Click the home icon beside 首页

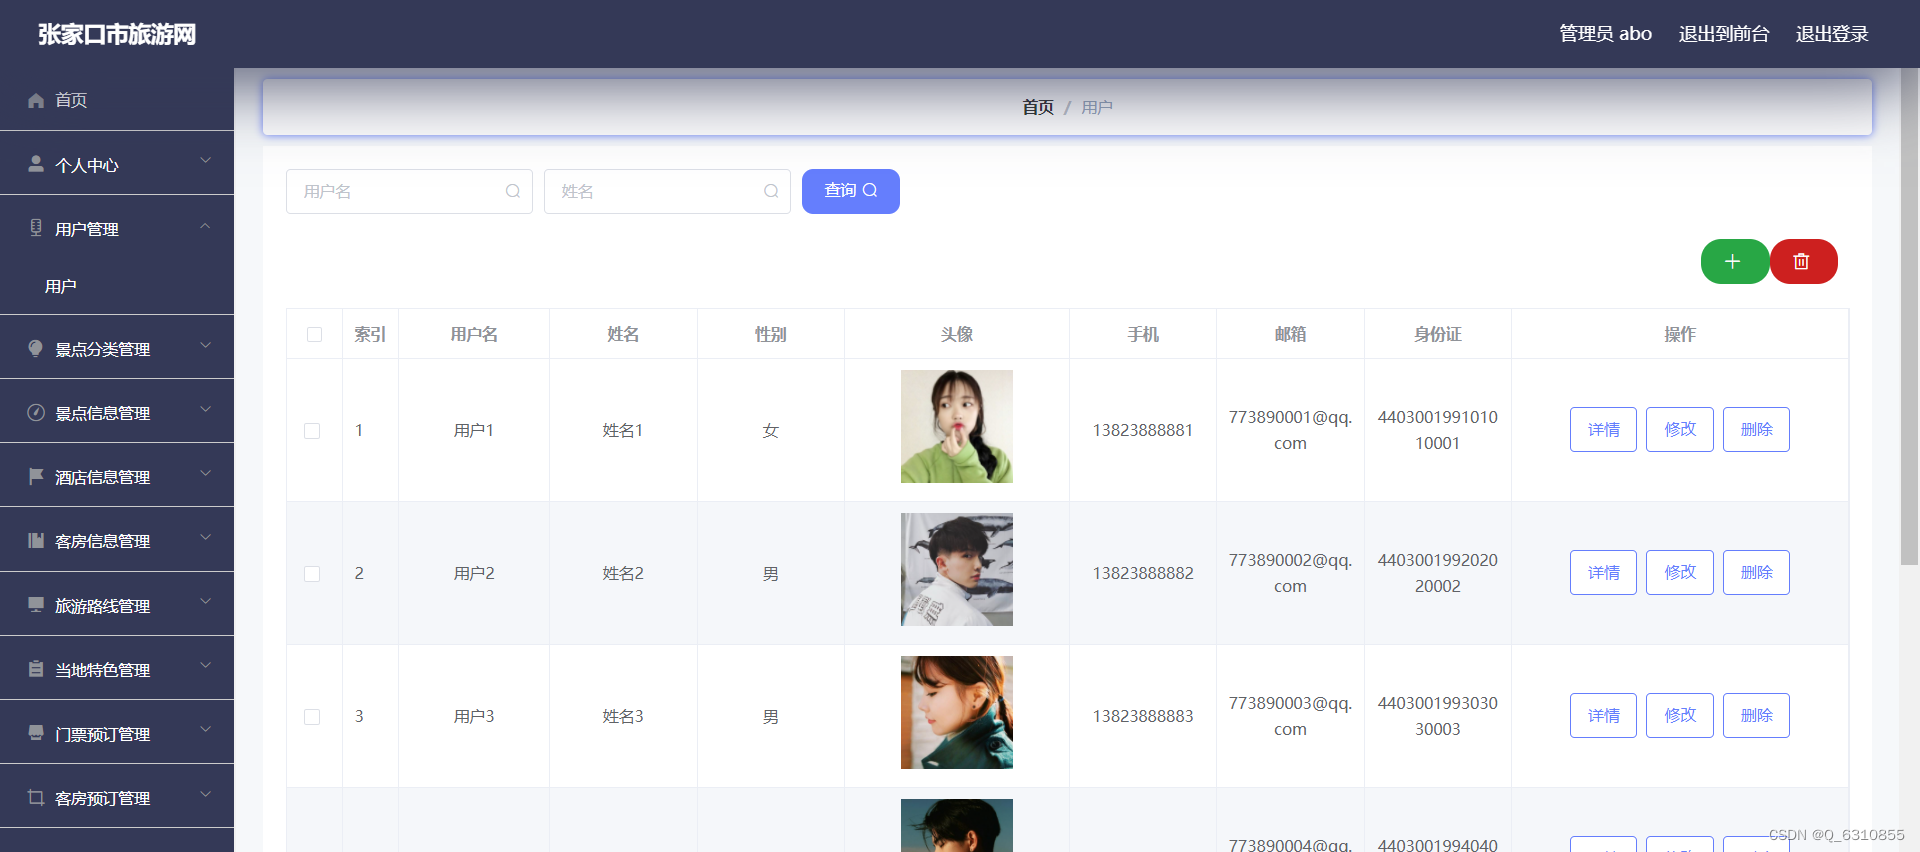click(x=36, y=100)
